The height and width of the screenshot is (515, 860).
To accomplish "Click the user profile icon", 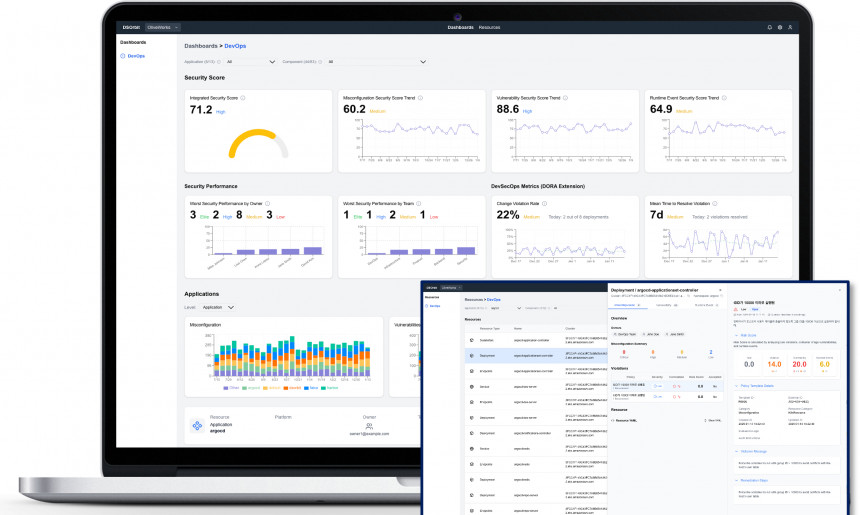I will 791,27.
